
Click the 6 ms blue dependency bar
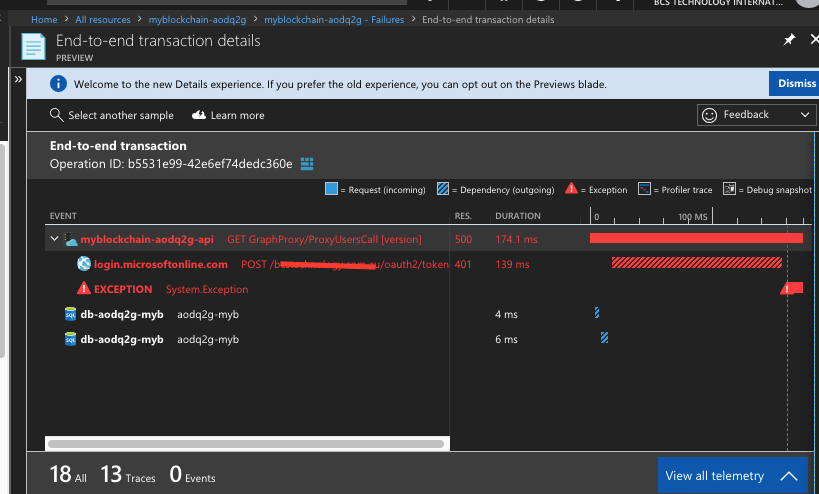coord(604,337)
